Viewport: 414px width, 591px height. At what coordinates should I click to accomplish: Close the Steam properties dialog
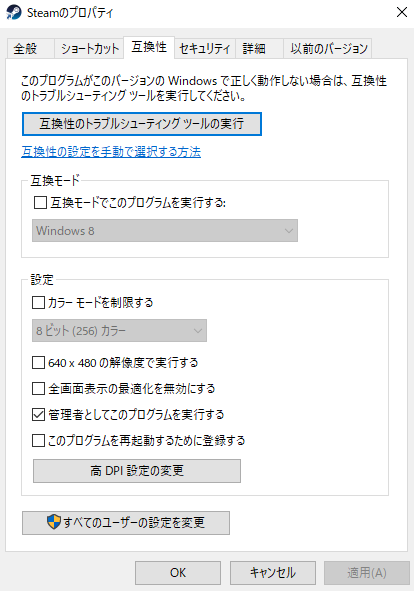(x=402, y=12)
